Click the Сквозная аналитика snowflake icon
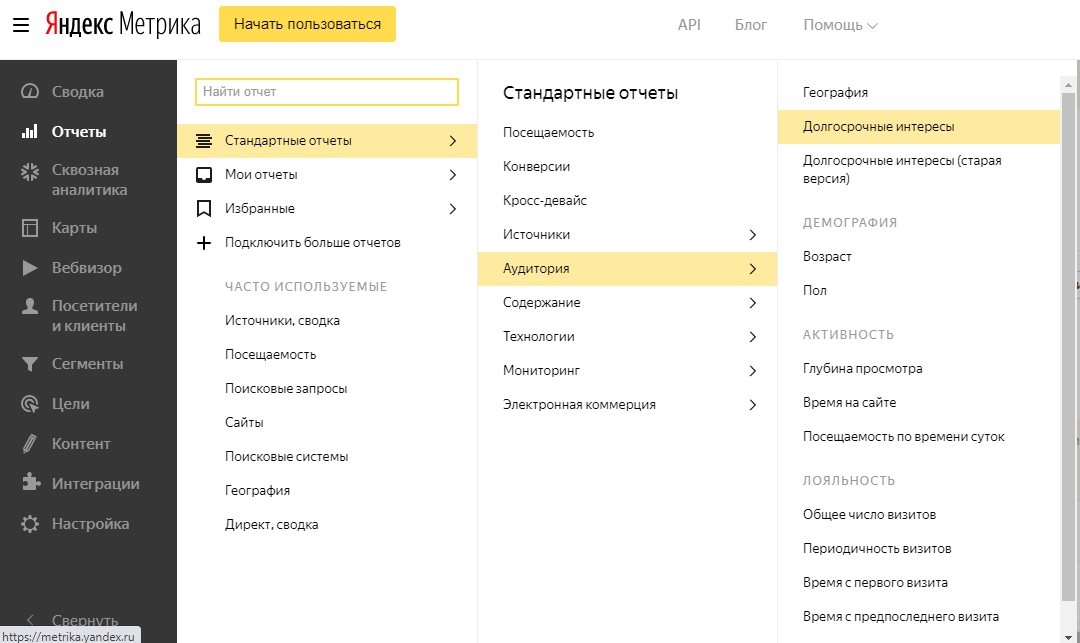Image resolution: width=1080 pixels, height=643 pixels. click(30, 171)
